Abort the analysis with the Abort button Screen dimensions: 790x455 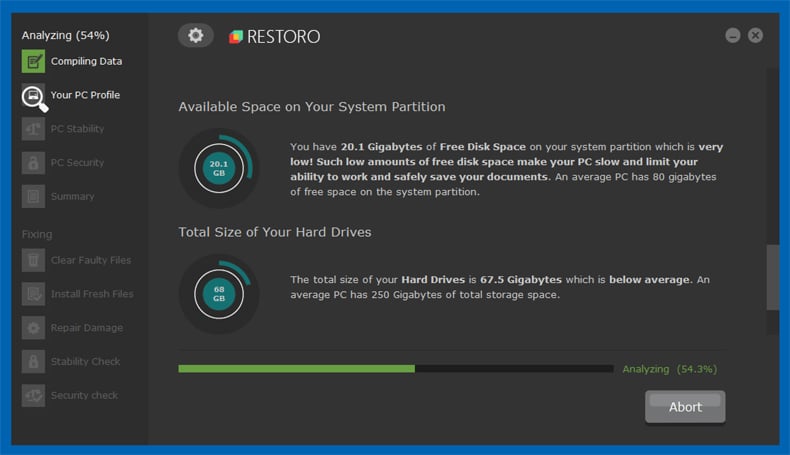(x=685, y=407)
